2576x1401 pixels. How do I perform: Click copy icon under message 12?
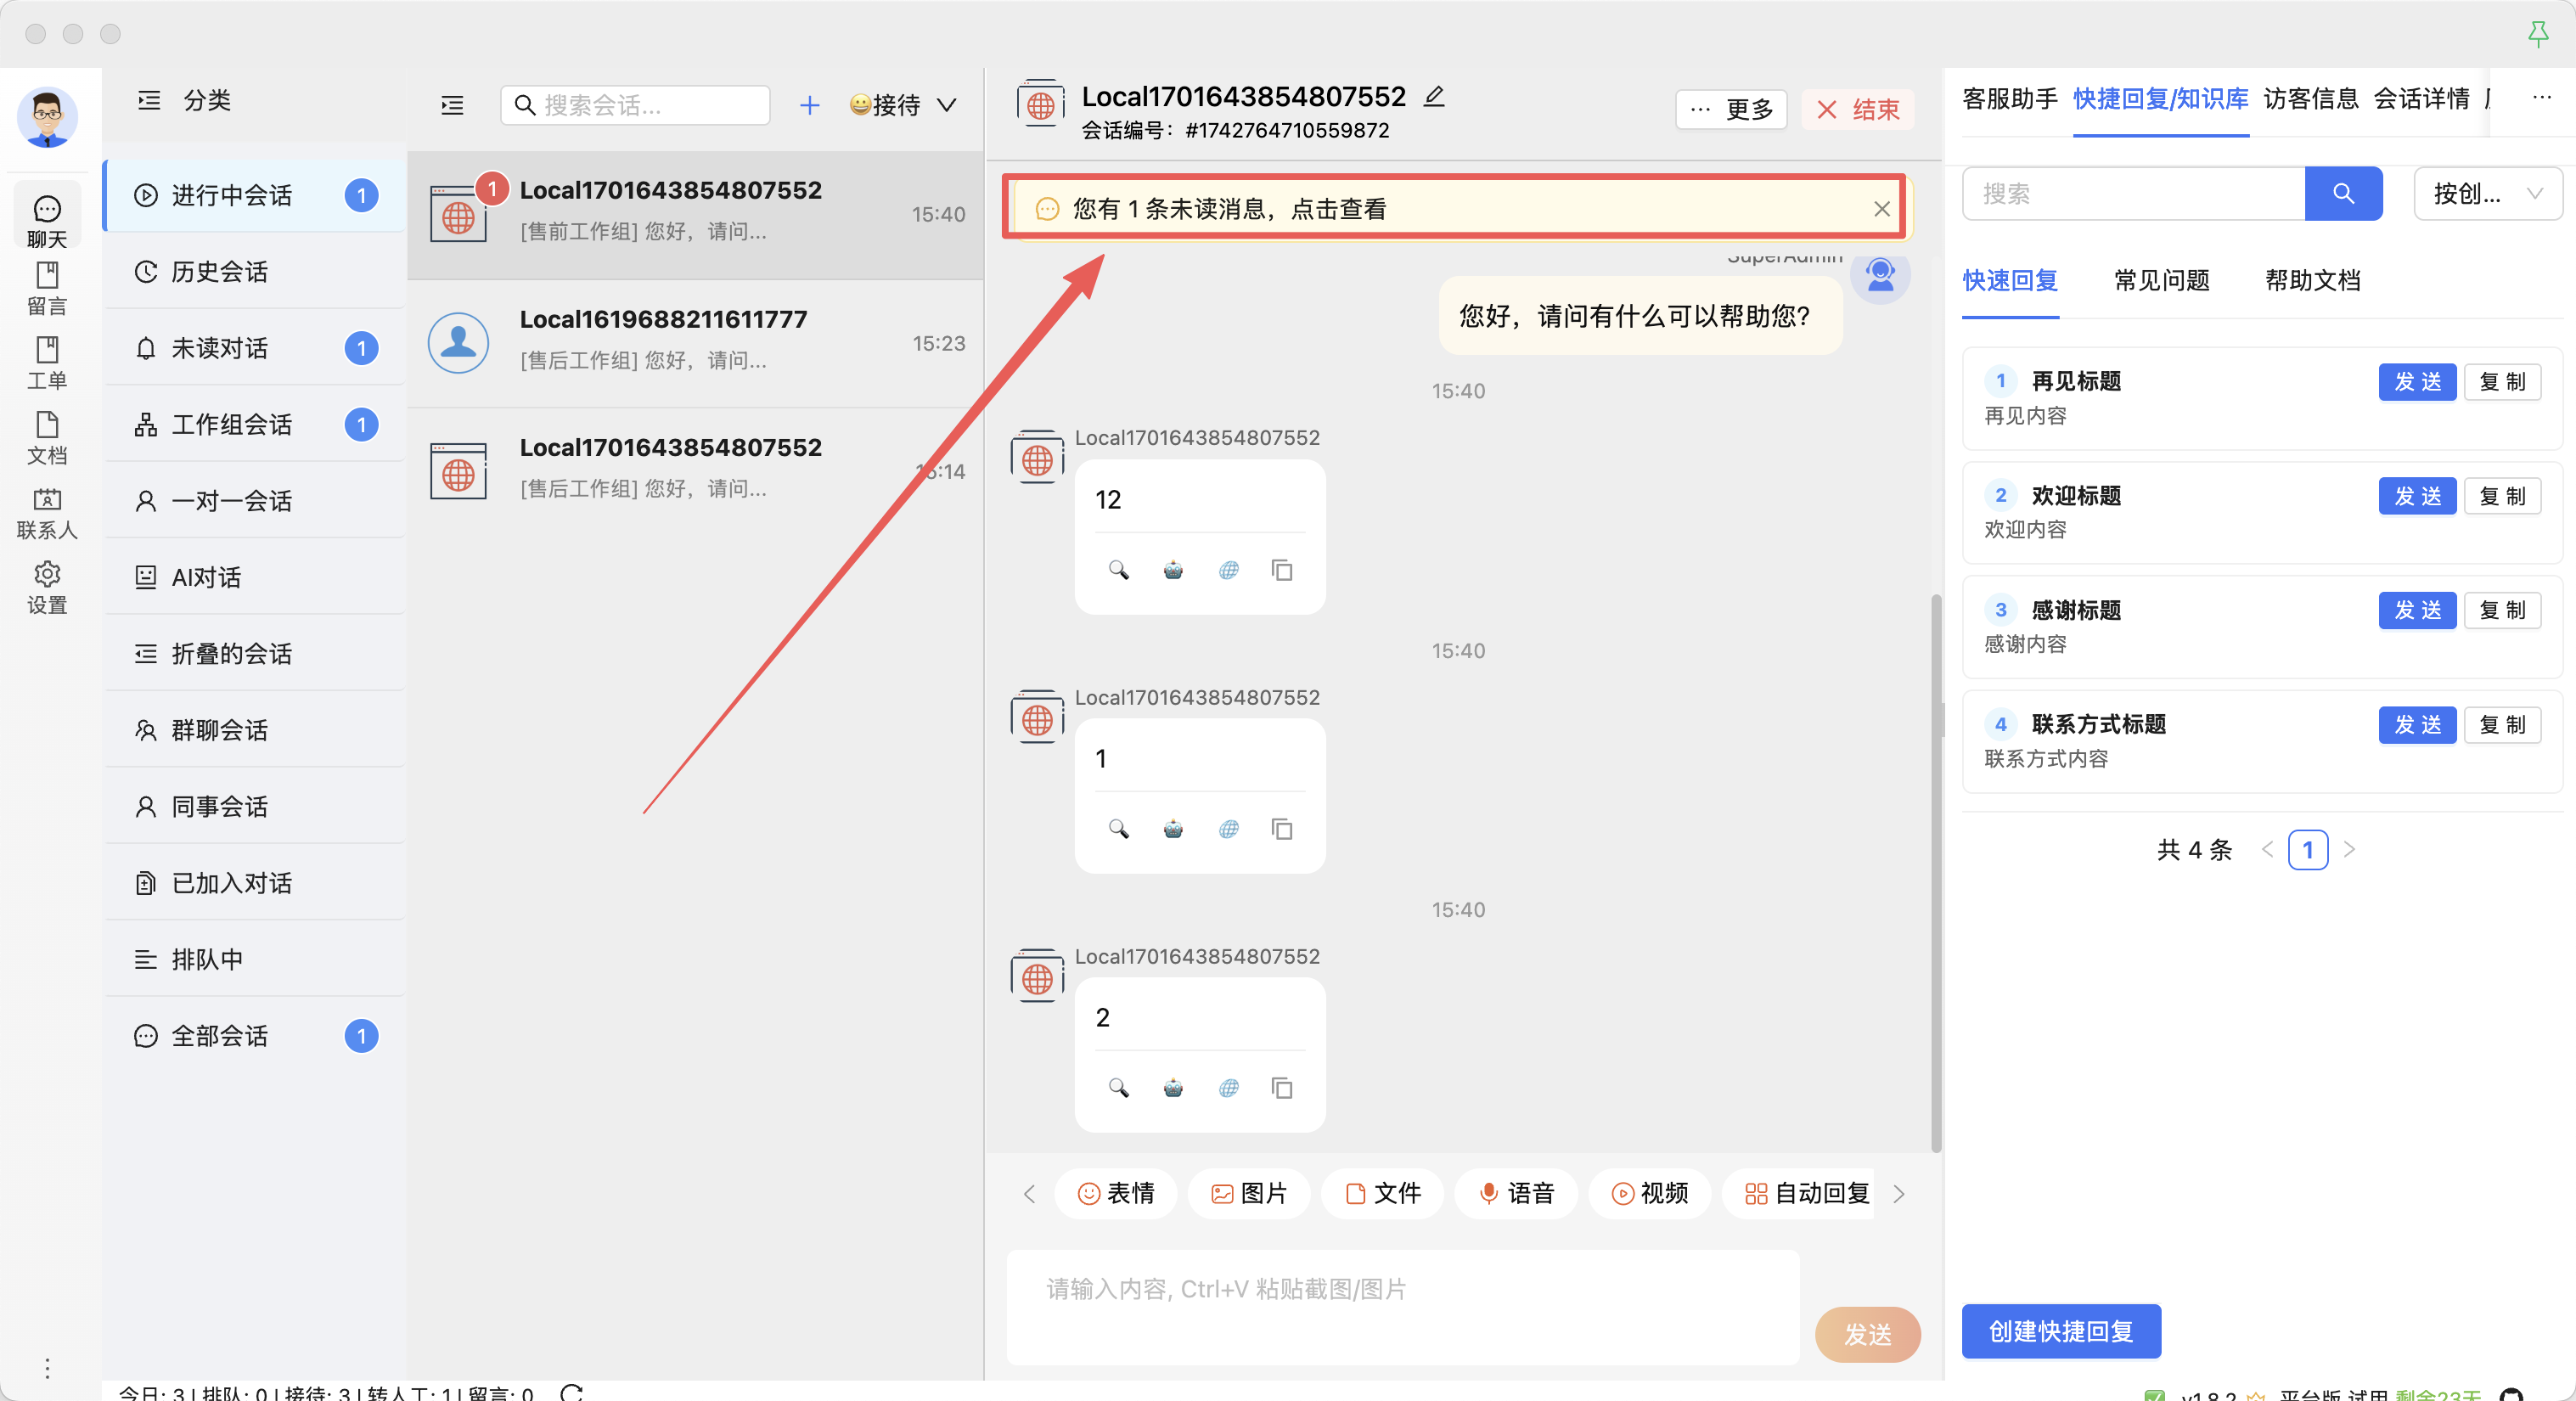1281,570
